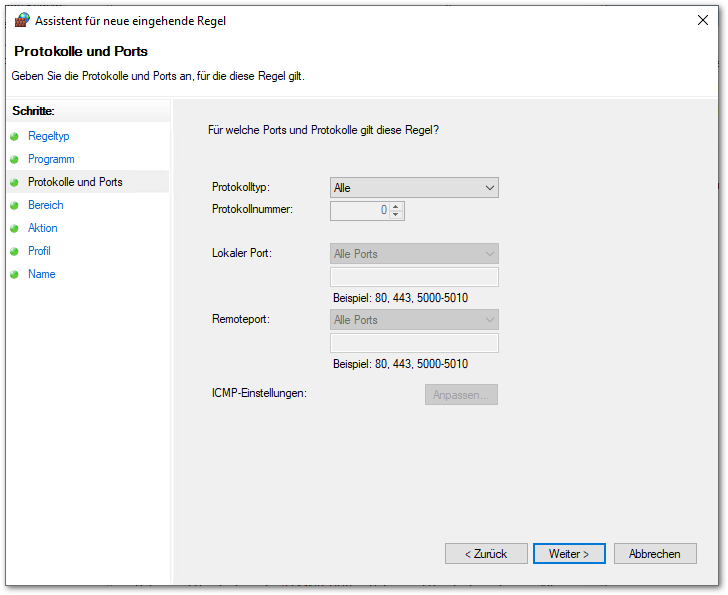
Task: Decrease the Protokollnummer with the down arrow
Action: pos(397,215)
